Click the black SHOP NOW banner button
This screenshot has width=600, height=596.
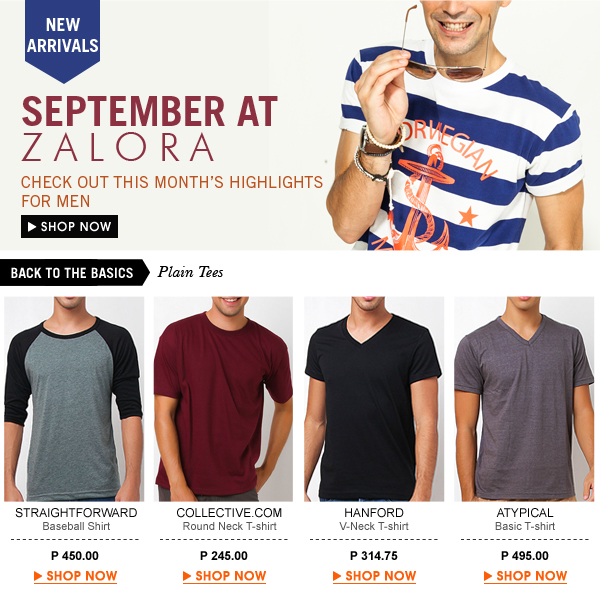(69, 226)
